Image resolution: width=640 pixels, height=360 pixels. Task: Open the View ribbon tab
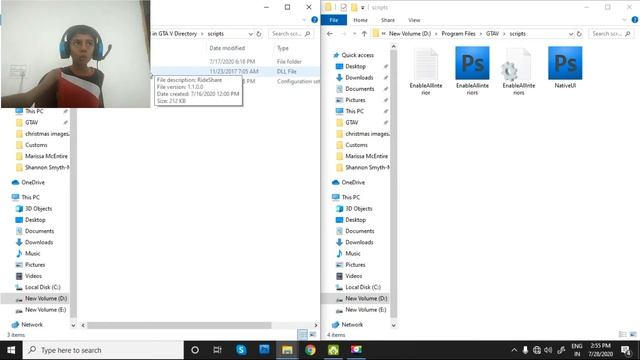click(414, 20)
